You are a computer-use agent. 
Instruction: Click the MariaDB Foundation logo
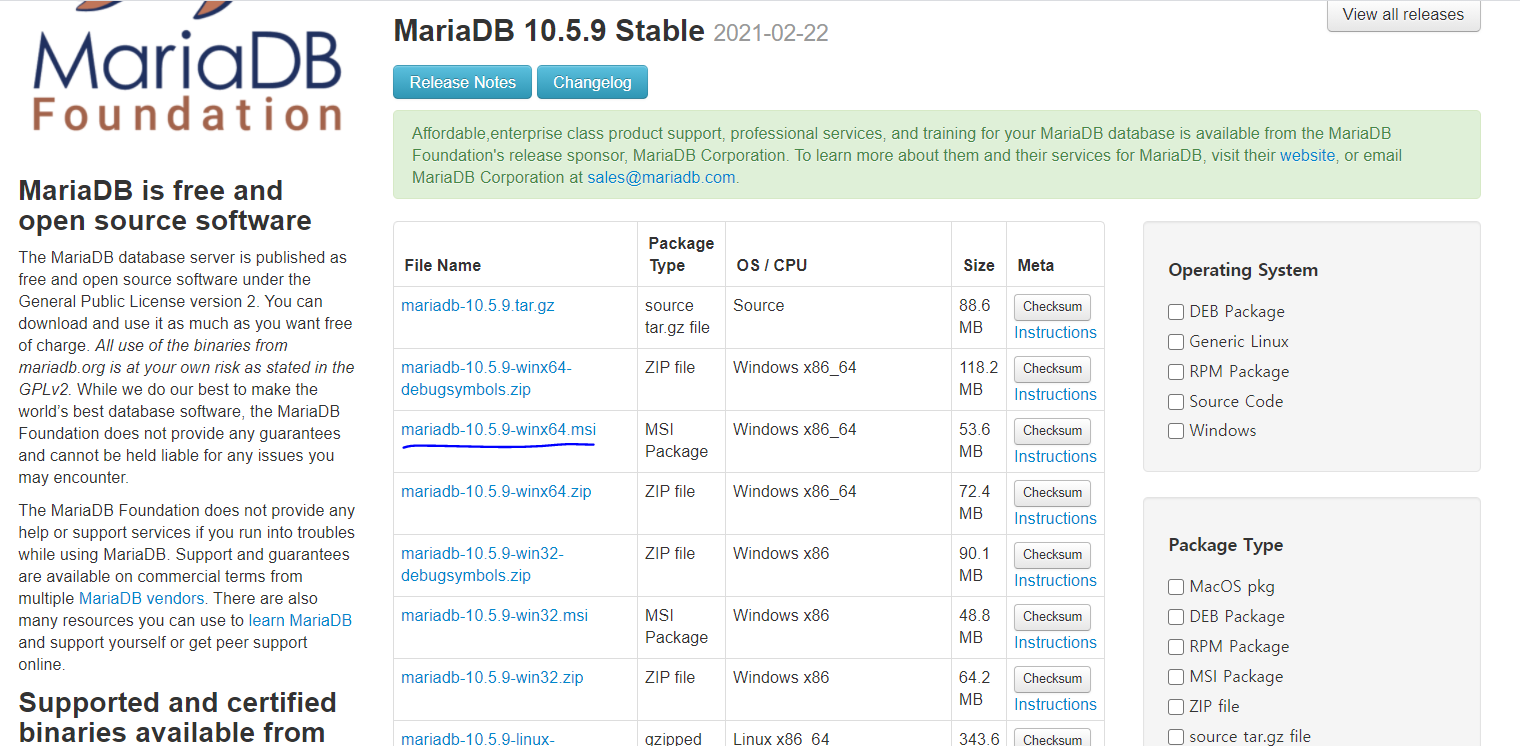[x=188, y=68]
